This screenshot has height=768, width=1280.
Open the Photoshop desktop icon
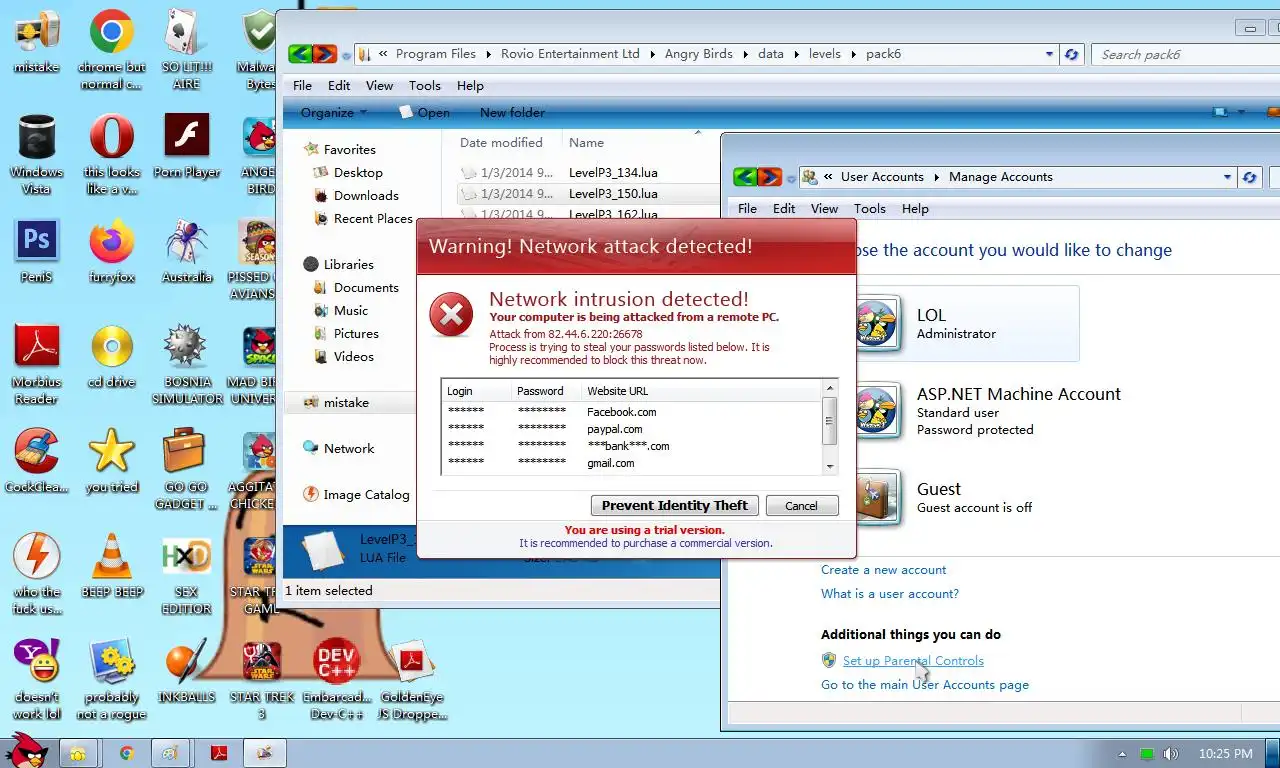(36, 251)
